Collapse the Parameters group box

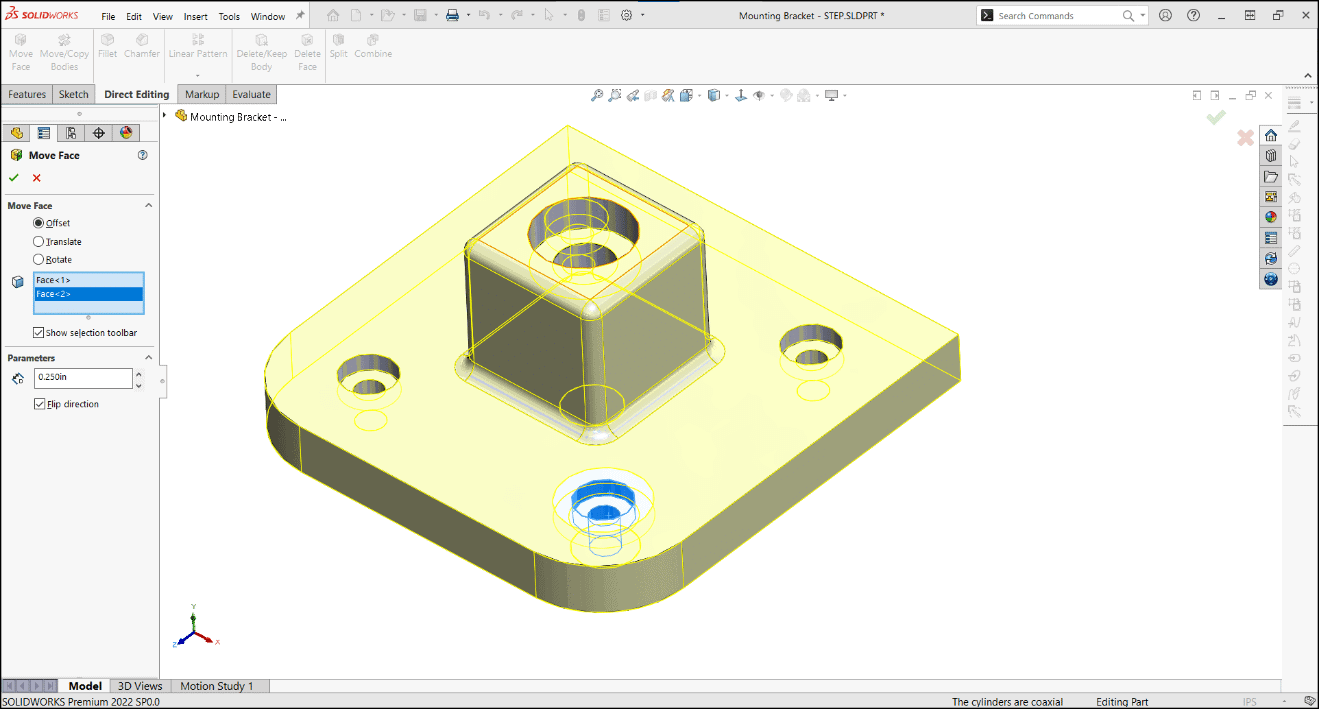coord(149,357)
